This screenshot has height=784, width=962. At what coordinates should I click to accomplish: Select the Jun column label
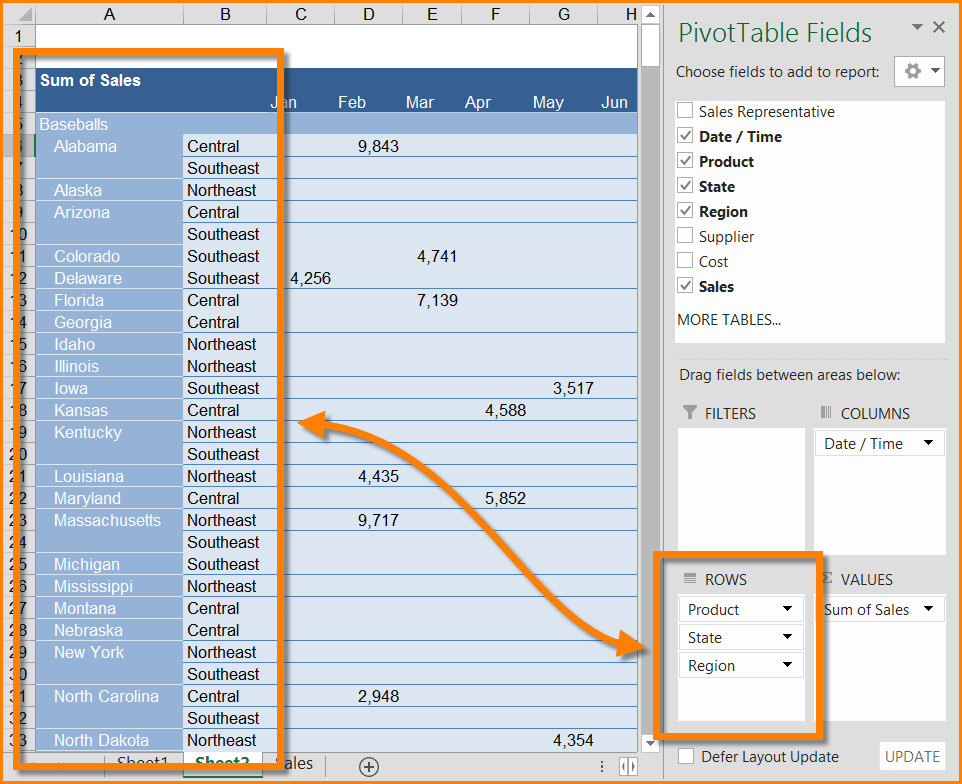click(614, 102)
